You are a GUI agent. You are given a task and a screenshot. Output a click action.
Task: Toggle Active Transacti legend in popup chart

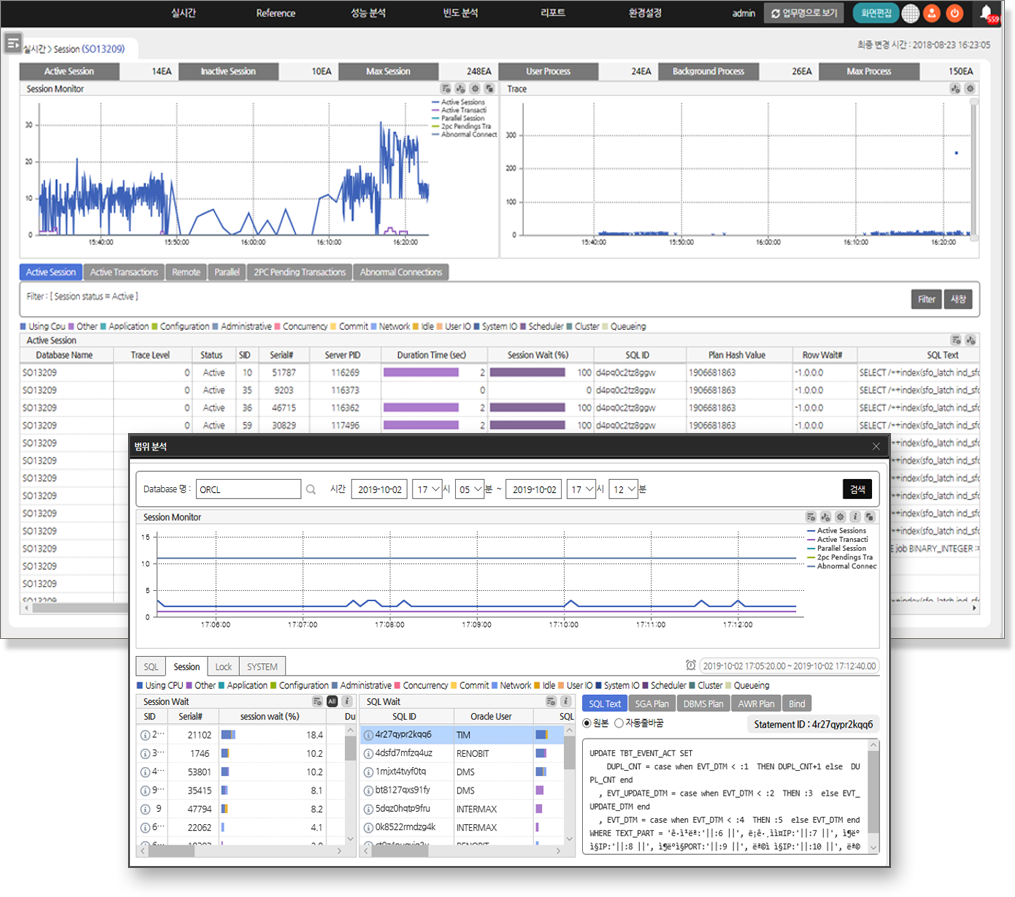pos(838,540)
